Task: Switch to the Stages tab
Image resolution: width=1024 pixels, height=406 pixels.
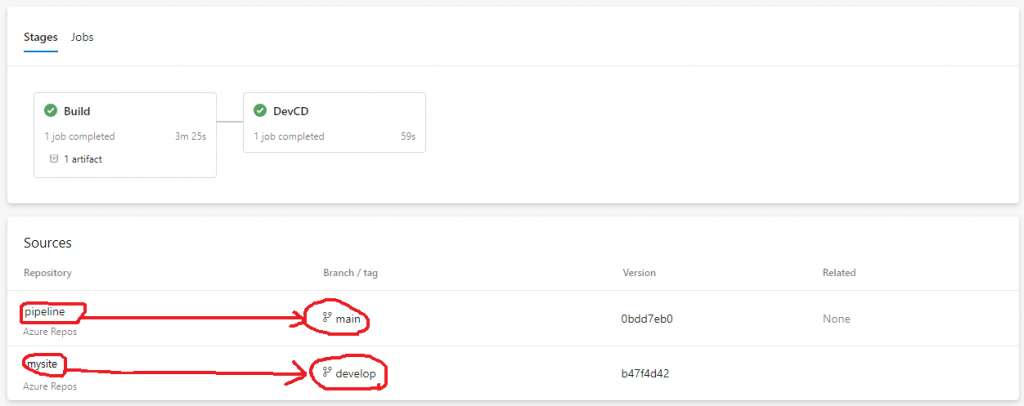Action: 41,37
